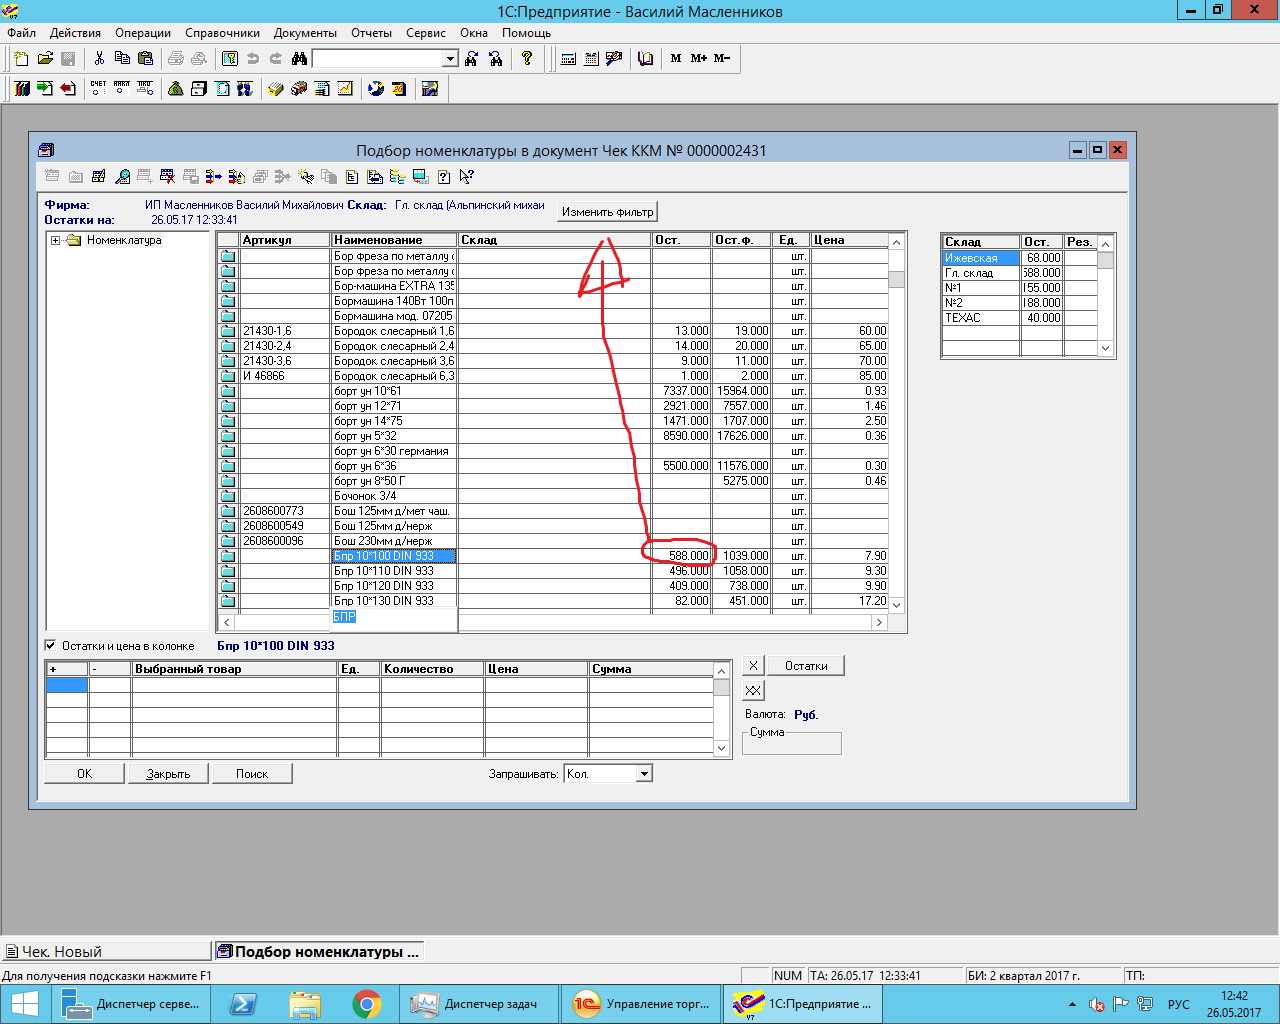Click the context help pointer icon
Viewport: 1280px width, 1024px height.
466,177
